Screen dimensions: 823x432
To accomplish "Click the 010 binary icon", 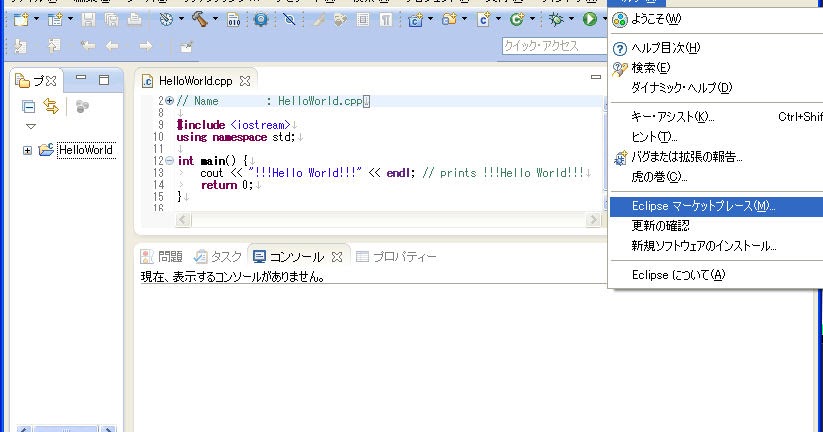I will point(234,20).
